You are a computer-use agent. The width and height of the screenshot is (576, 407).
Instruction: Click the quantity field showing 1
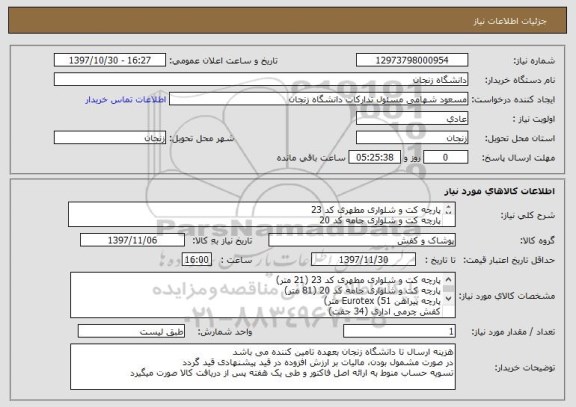tap(399, 332)
